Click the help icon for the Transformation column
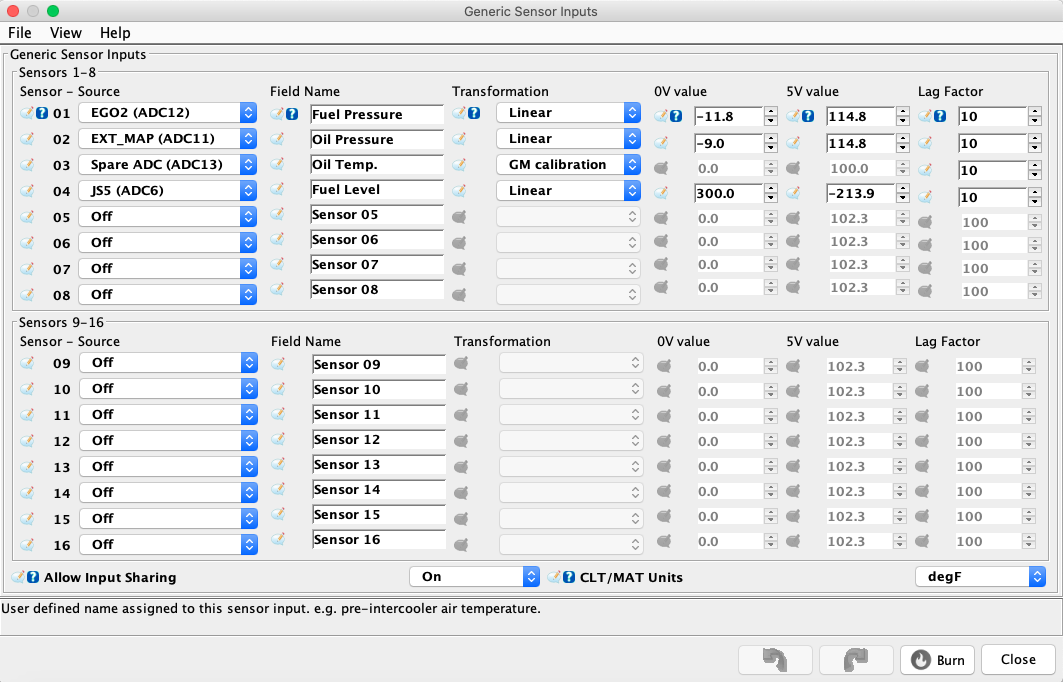 (475, 113)
